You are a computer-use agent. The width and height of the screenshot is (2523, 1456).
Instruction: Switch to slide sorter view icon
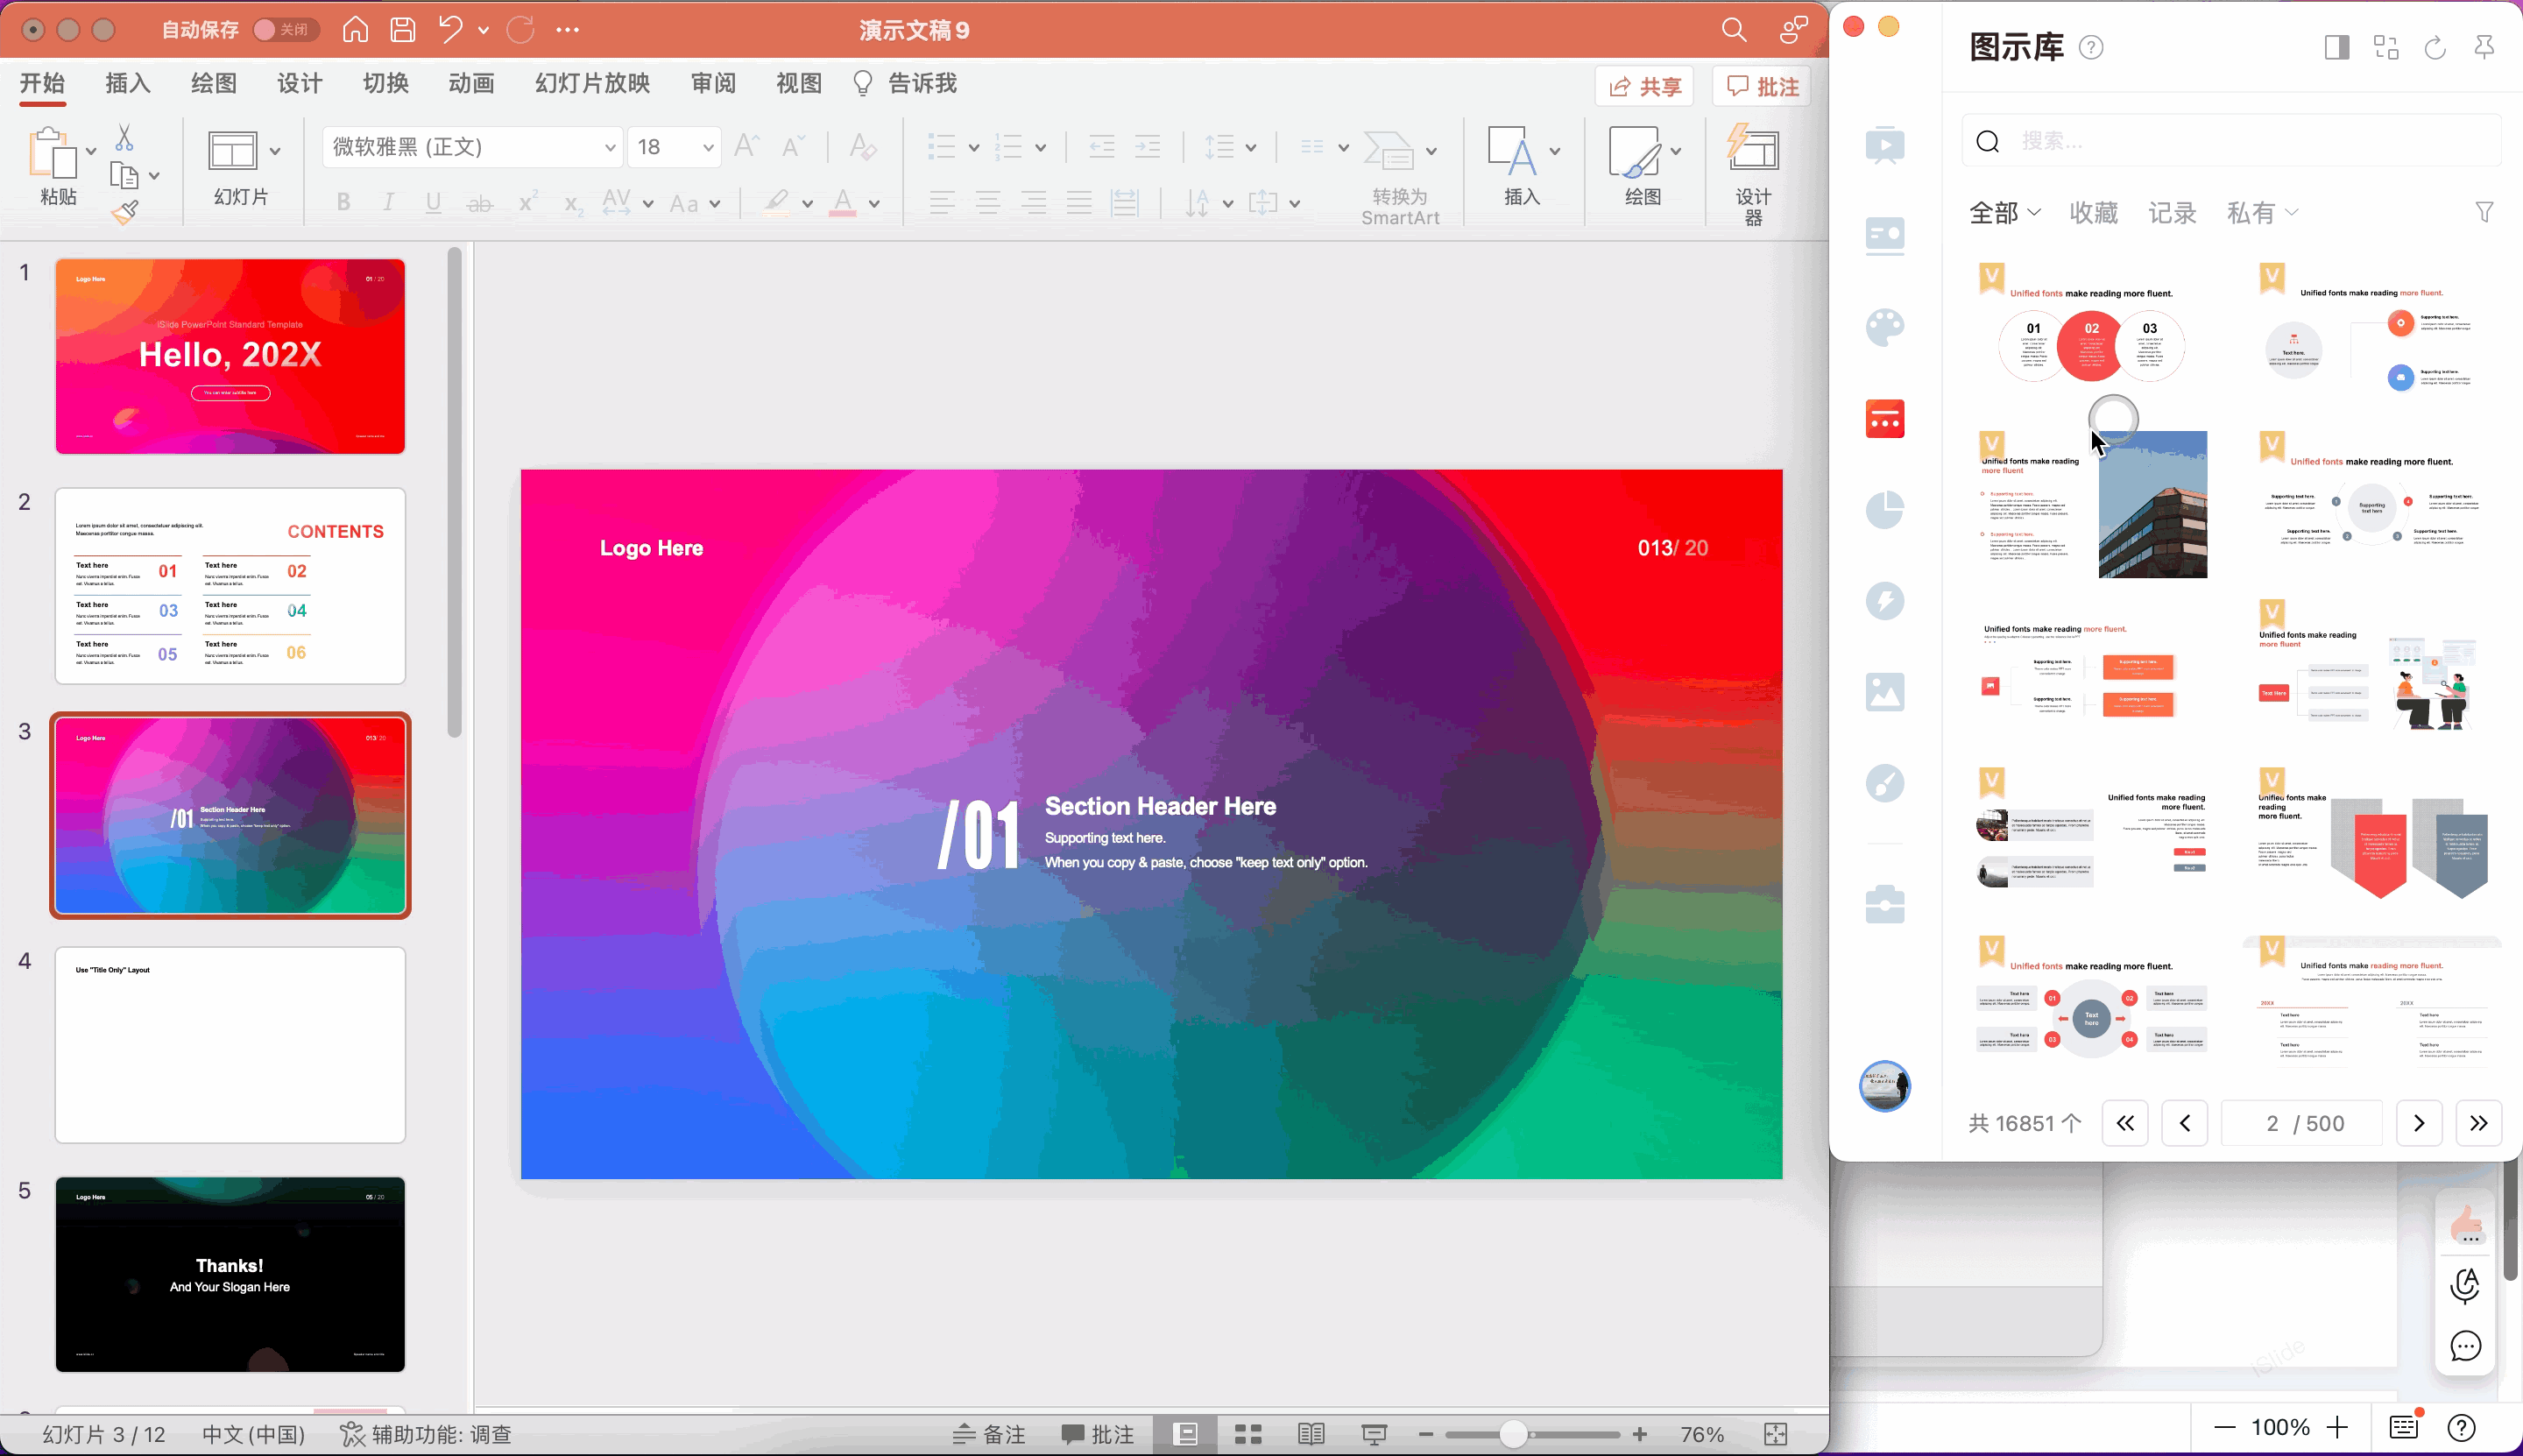pyautogui.click(x=1247, y=1434)
